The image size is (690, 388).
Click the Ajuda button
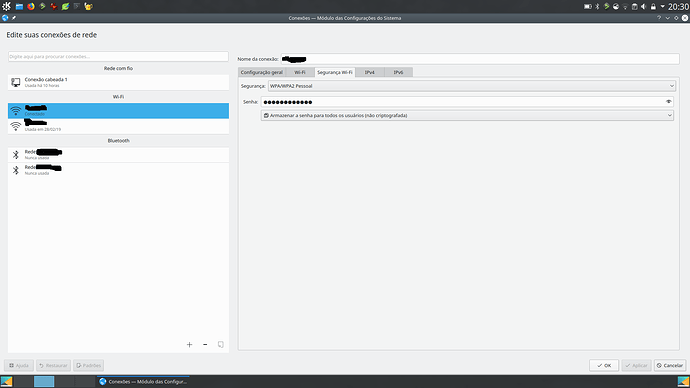(x=19, y=365)
